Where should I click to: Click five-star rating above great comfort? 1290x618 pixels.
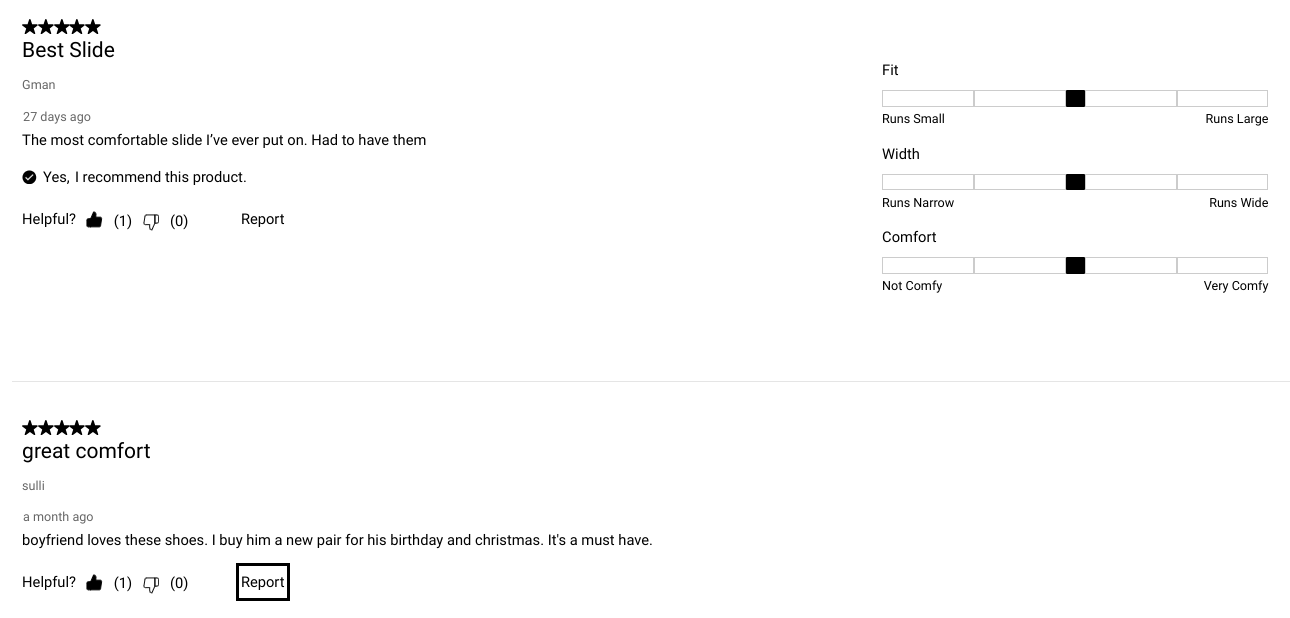61,428
